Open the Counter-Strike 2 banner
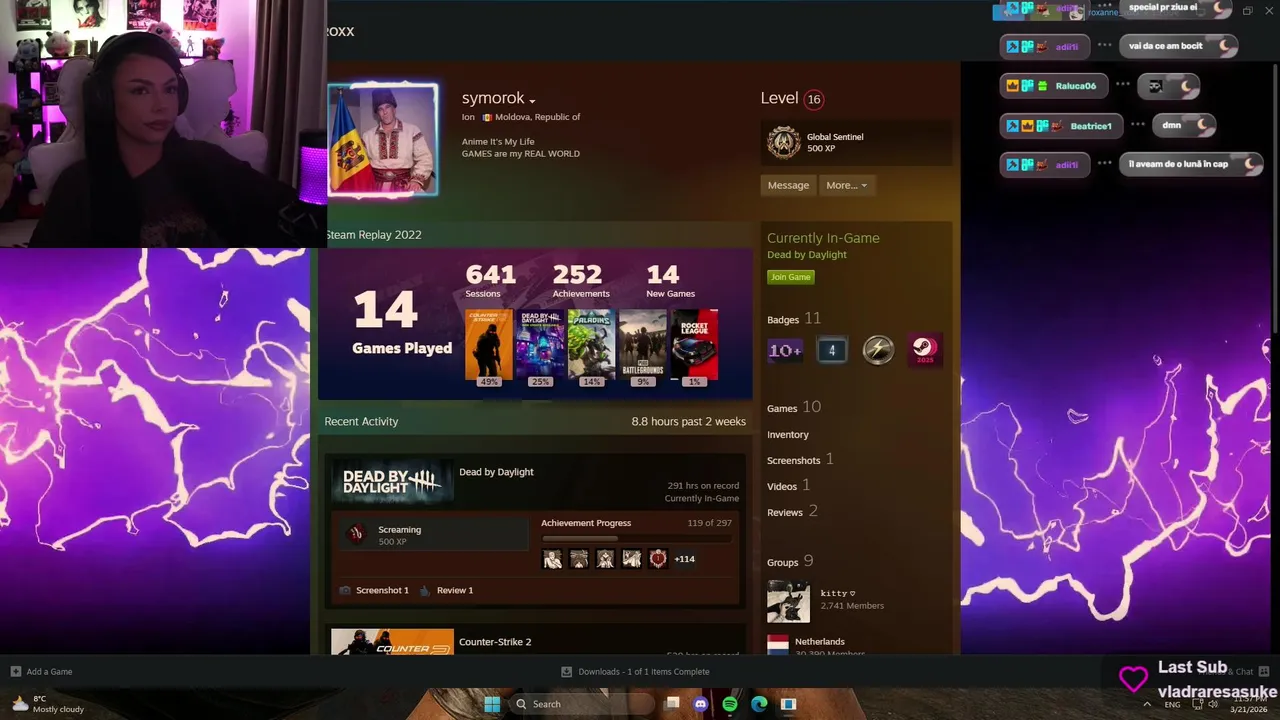This screenshot has height=720, width=1280. [x=391, y=642]
